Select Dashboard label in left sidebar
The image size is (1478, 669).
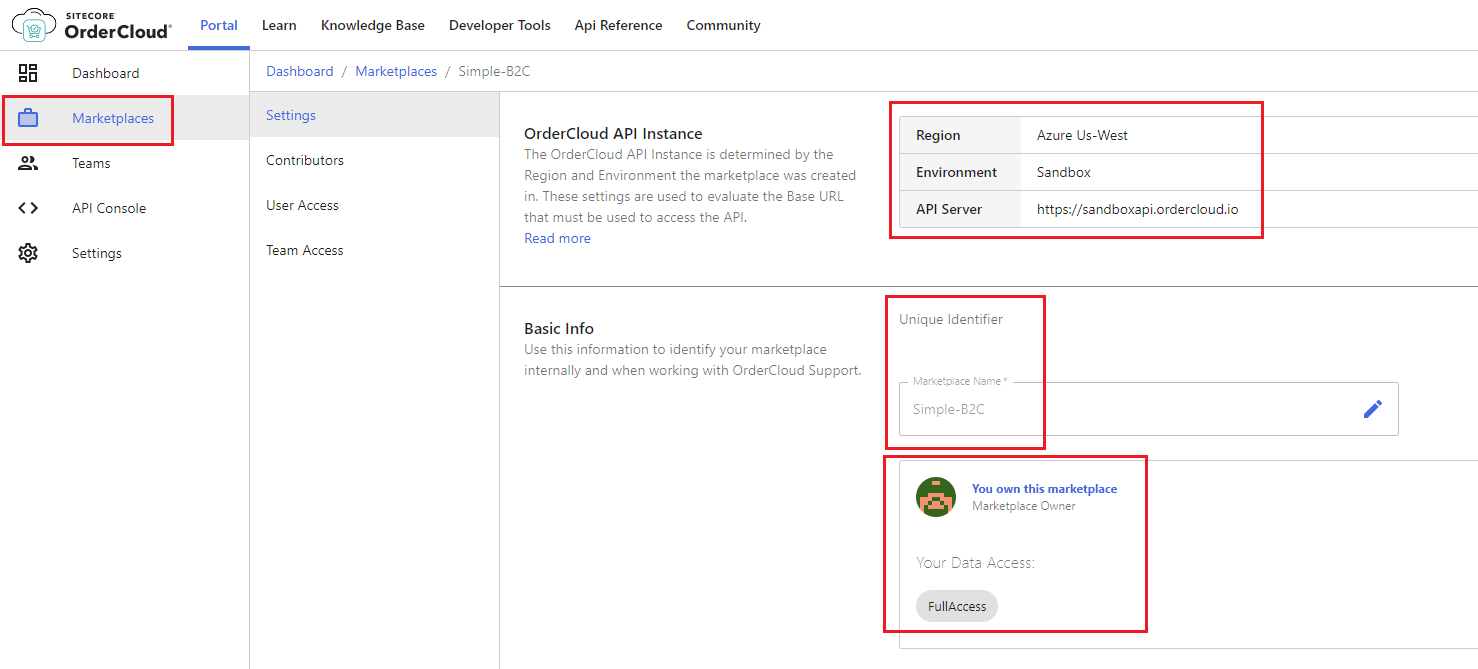pos(106,73)
